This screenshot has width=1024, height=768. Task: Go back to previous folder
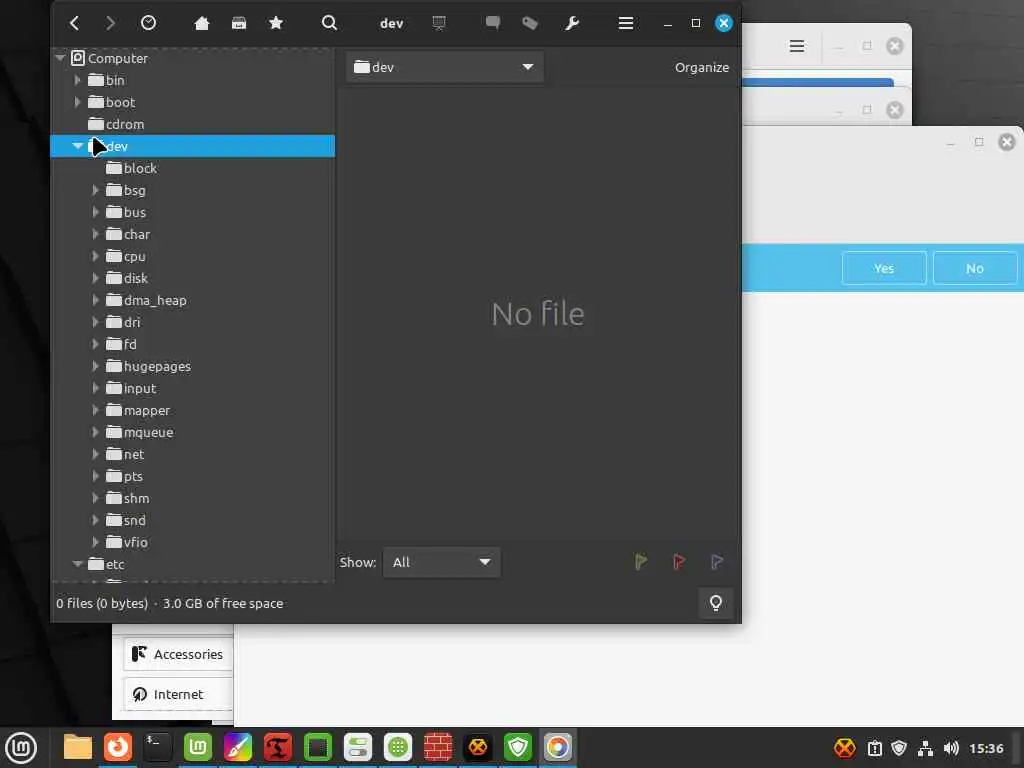click(74, 24)
